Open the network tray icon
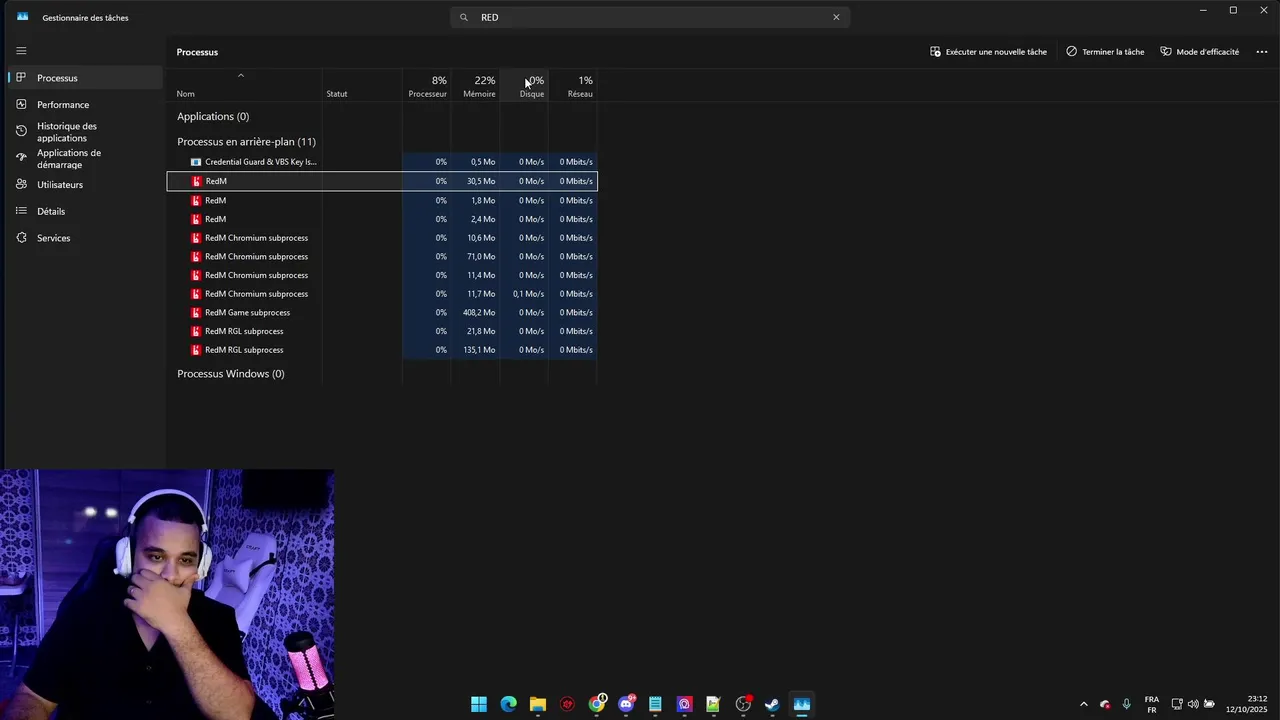 (x=1177, y=704)
